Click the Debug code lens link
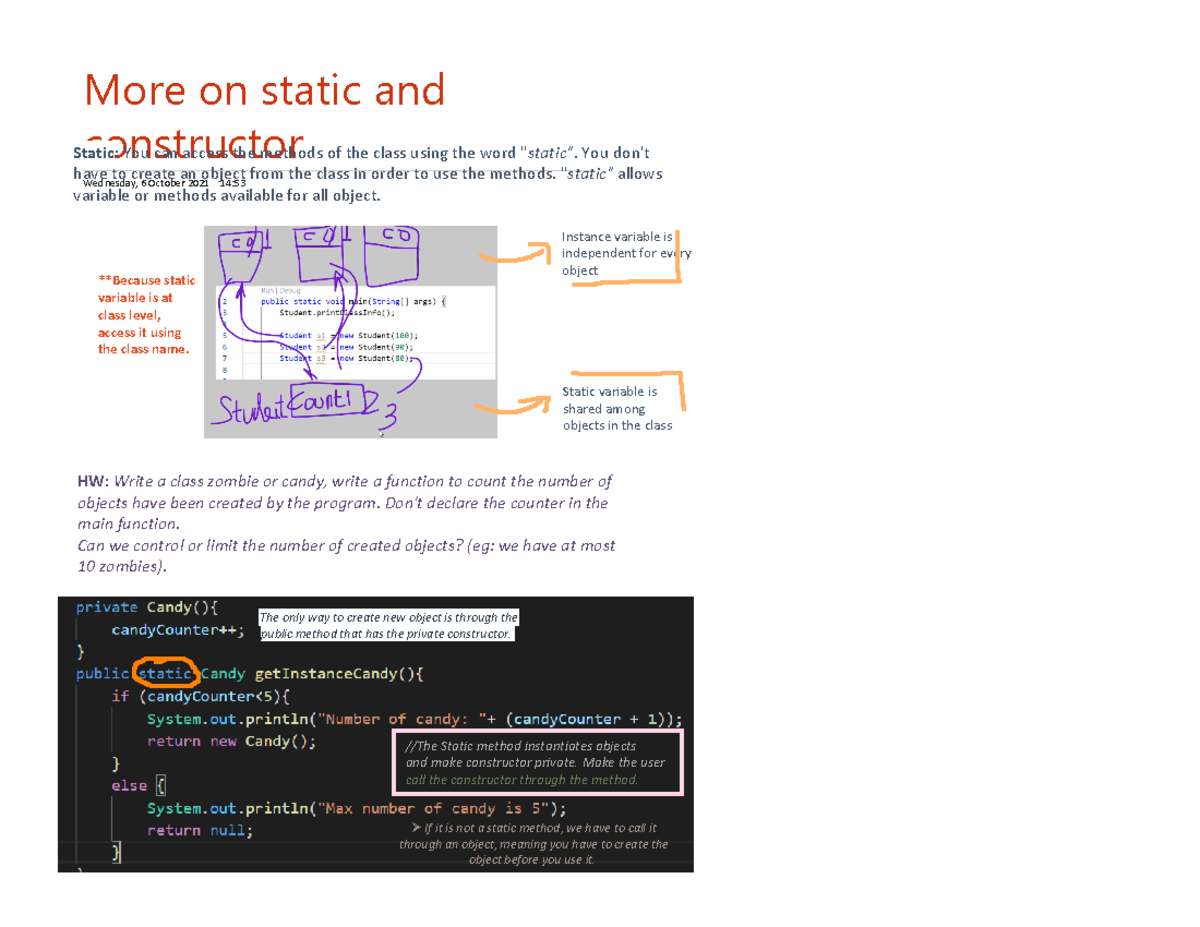The height and width of the screenshot is (927, 1200). pyautogui.click(x=290, y=290)
